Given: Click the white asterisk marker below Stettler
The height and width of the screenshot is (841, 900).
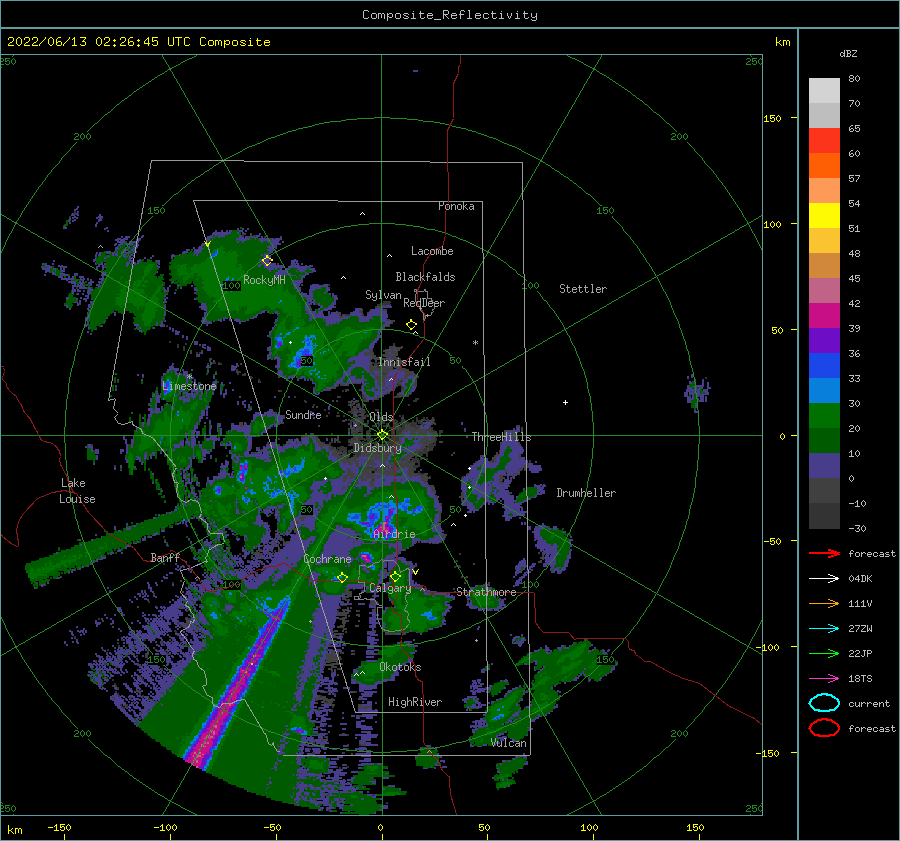Looking at the screenshot, I should pyautogui.click(x=475, y=343).
